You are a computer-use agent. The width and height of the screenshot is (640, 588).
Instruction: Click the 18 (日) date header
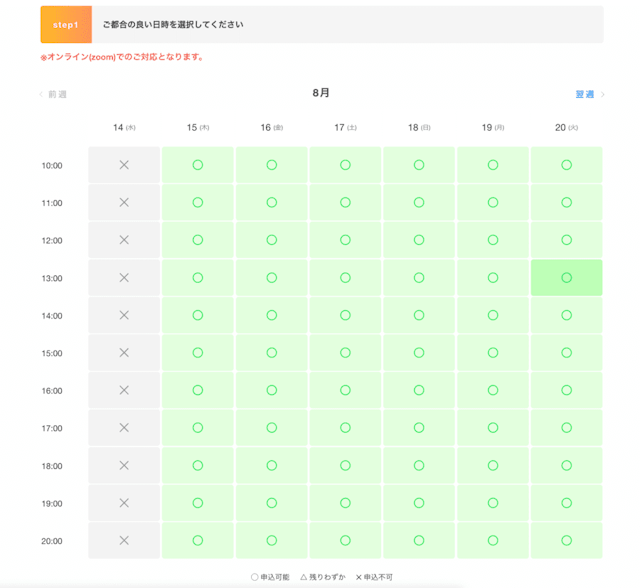[419, 128]
